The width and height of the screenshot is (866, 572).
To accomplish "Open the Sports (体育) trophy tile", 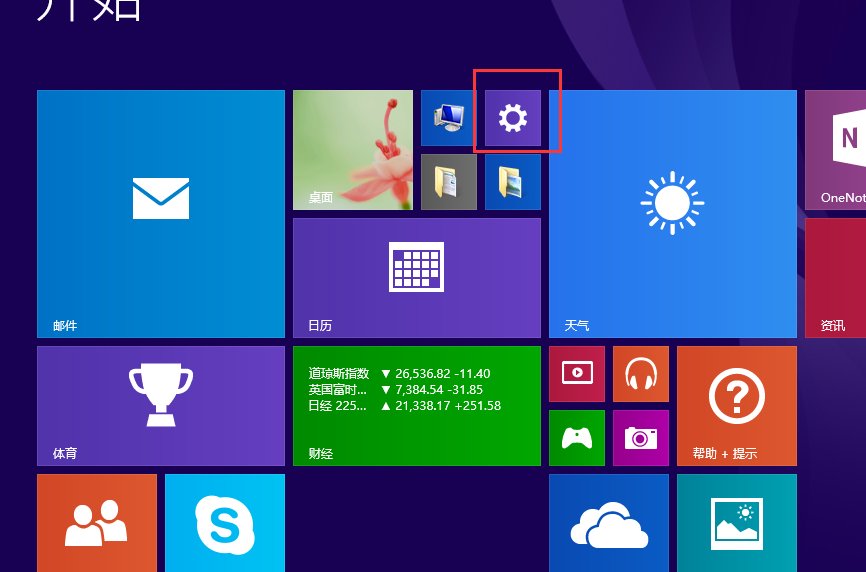I will (160, 406).
